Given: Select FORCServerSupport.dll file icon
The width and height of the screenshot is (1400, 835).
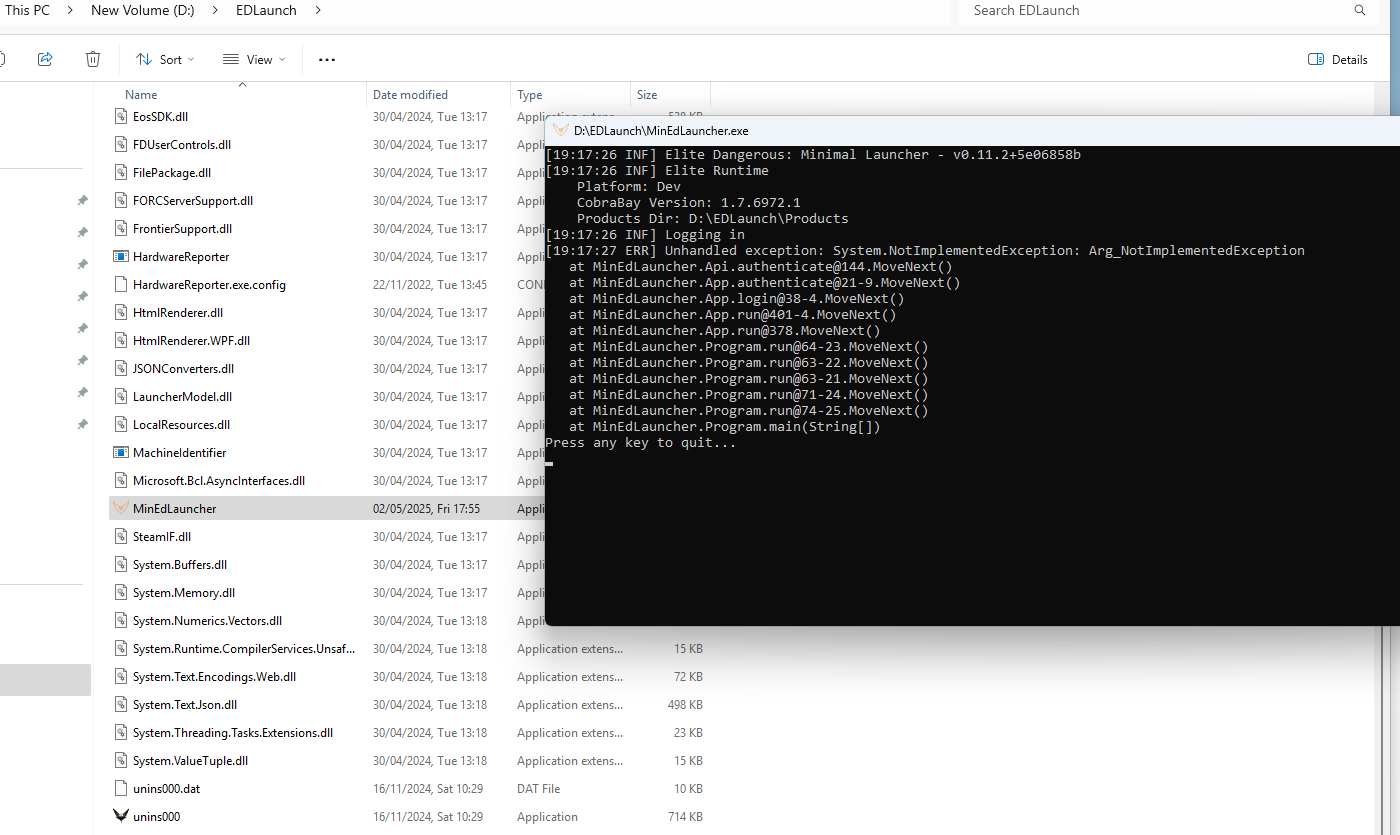Looking at the screenshot, I should (x=121, y=201).
